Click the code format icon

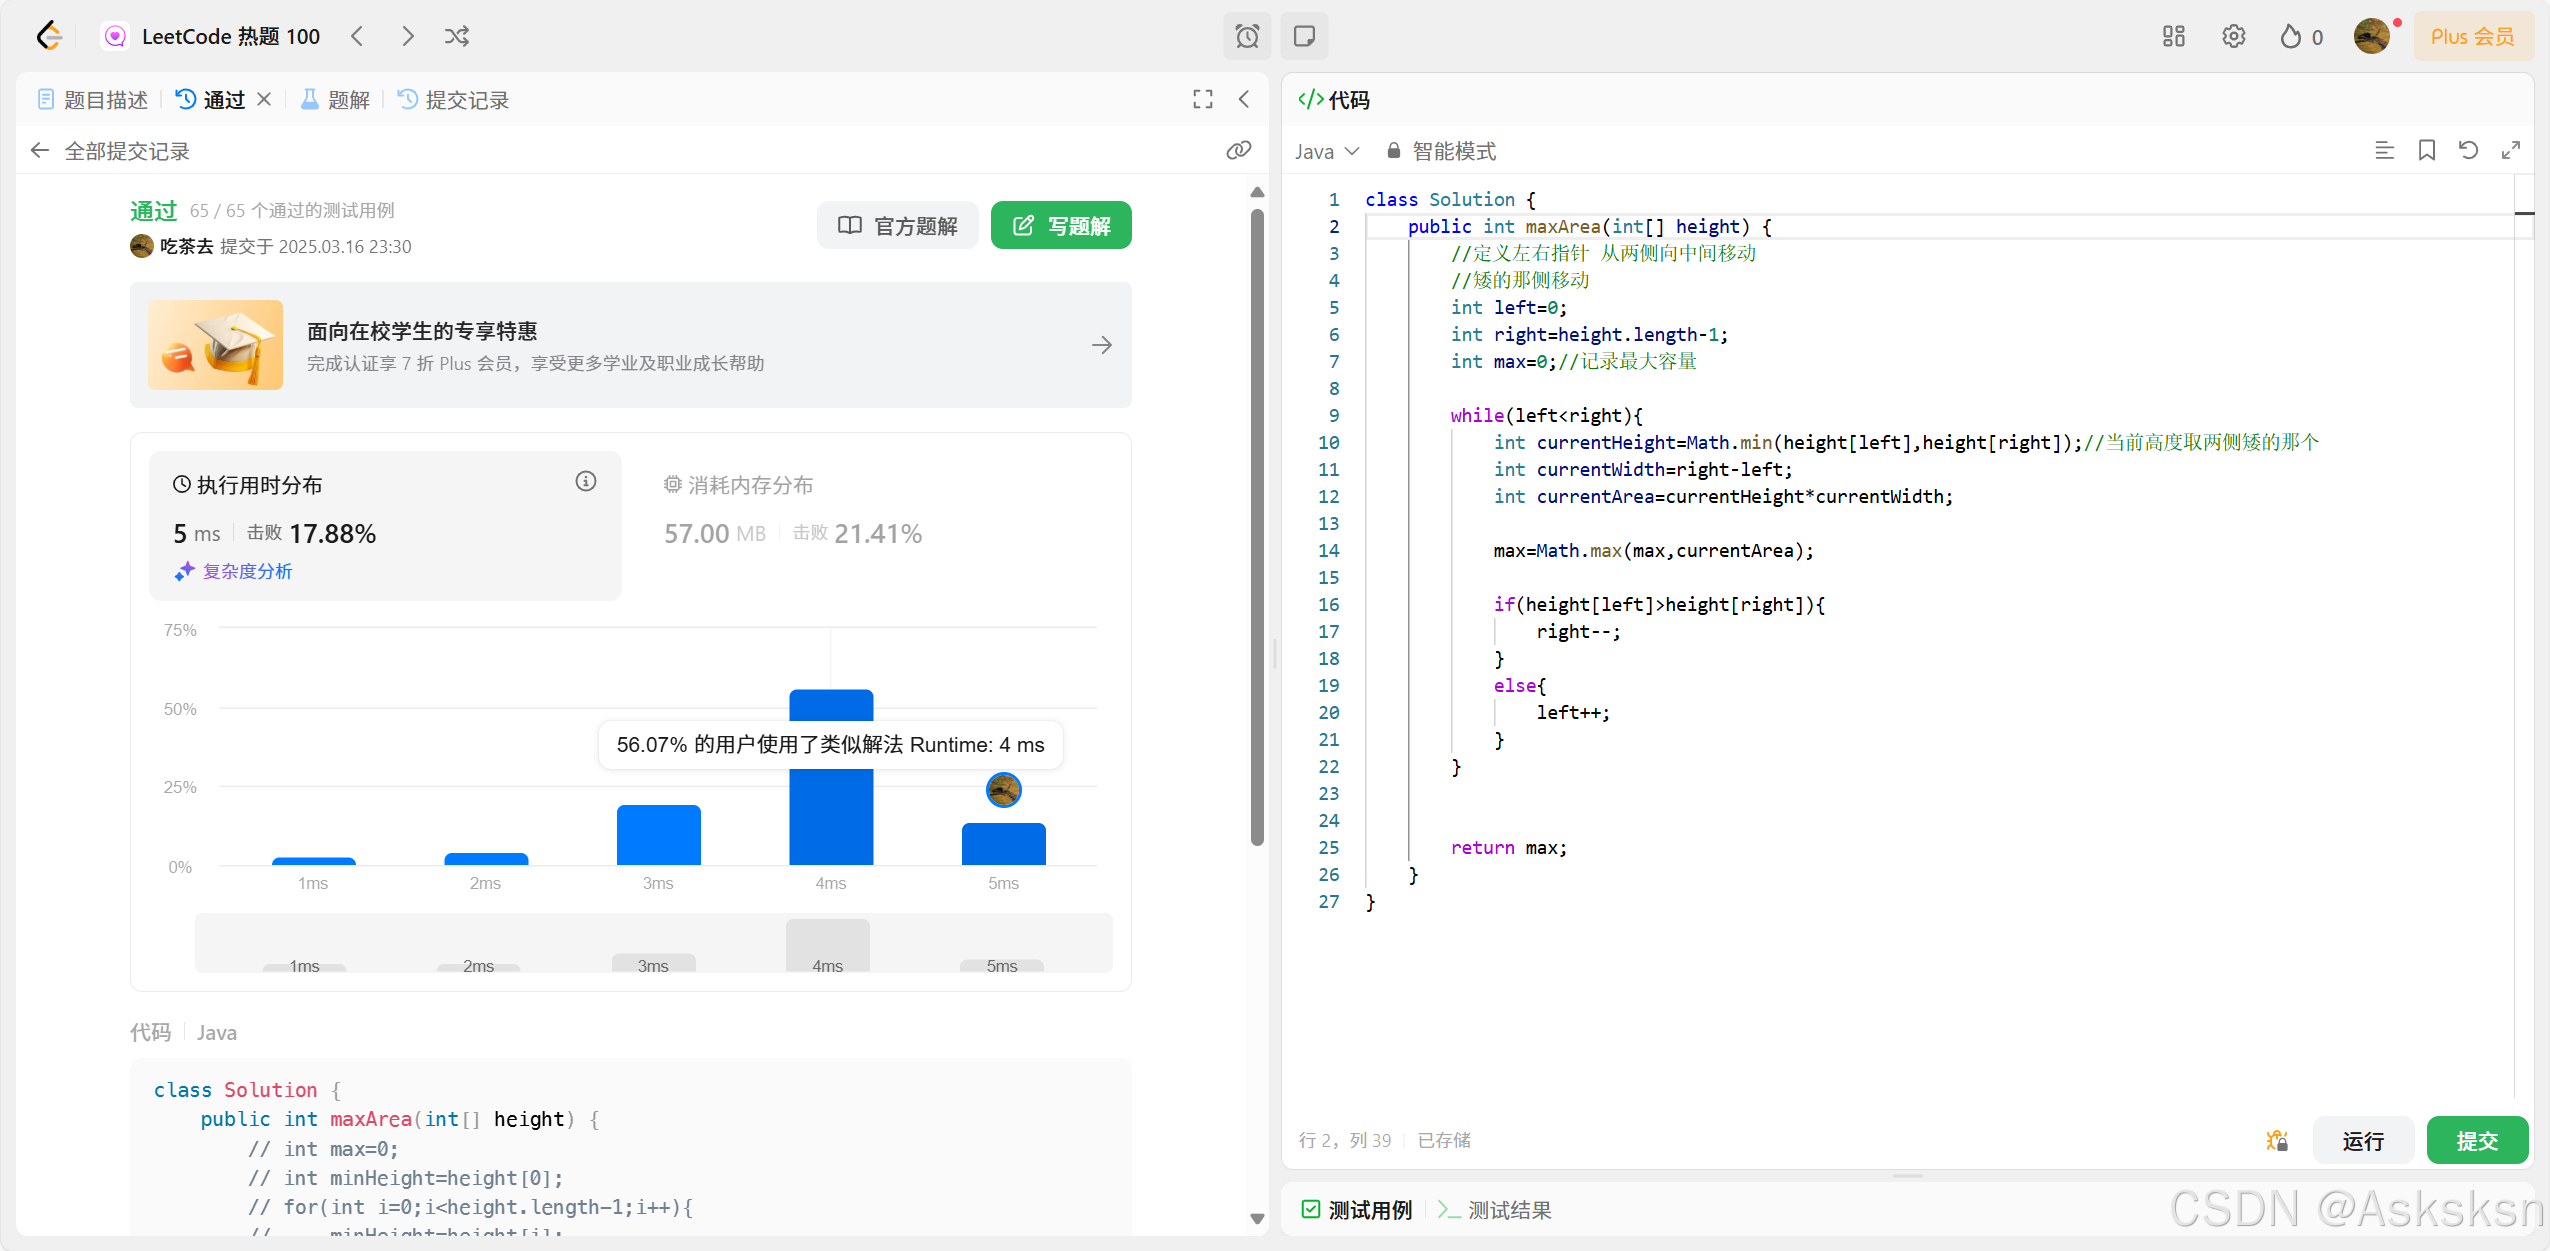coord(2384,151)
